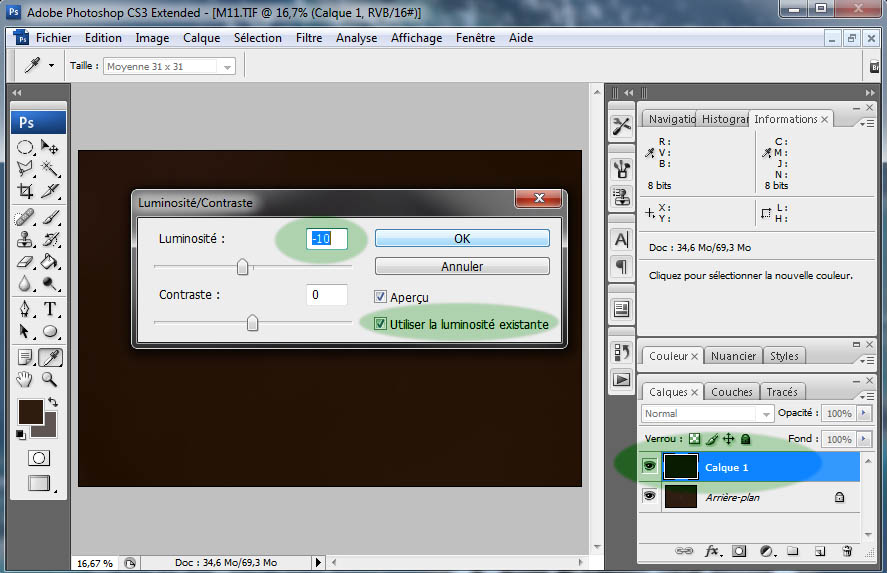Click the Luminosité value field
Screen dimensions: 887x573
pyautogui.click(x=326, y=239)
